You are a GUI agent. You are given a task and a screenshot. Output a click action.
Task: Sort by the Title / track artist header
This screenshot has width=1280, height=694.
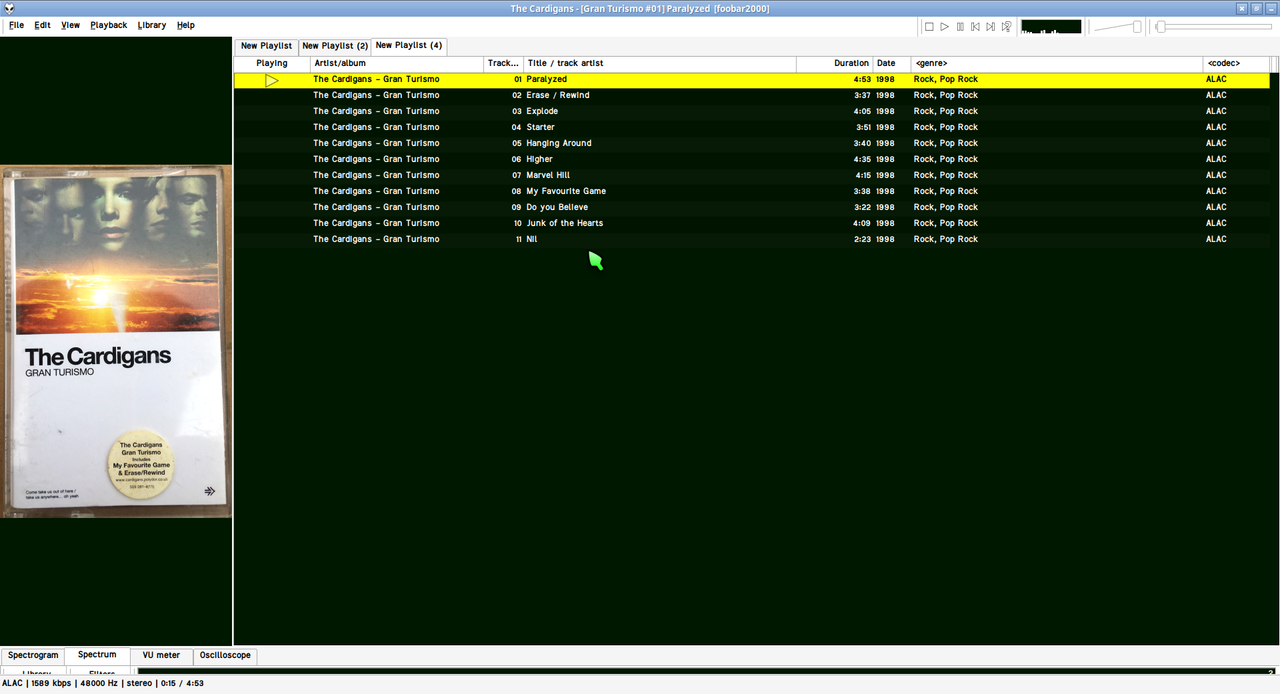coord(660,63)
